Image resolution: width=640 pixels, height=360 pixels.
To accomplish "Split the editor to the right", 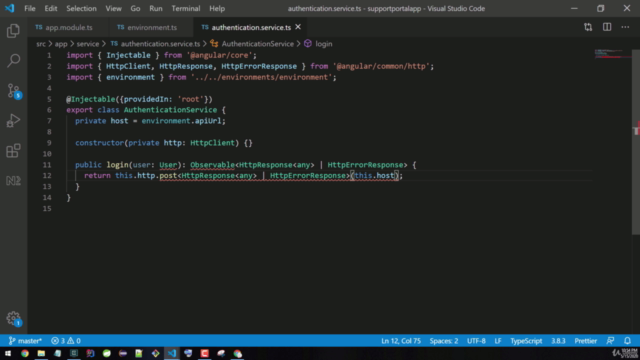I will (607, 27).
